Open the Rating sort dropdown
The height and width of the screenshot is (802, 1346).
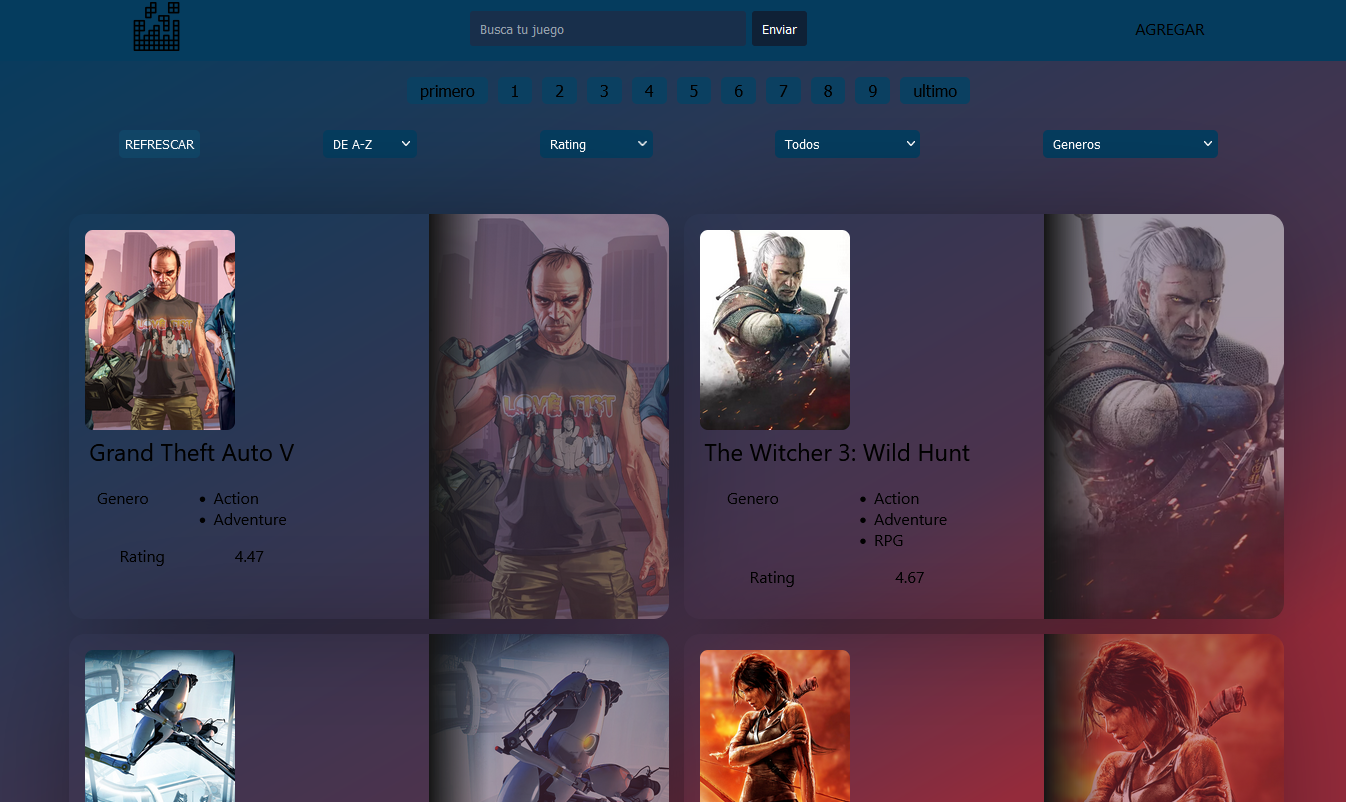596,144
